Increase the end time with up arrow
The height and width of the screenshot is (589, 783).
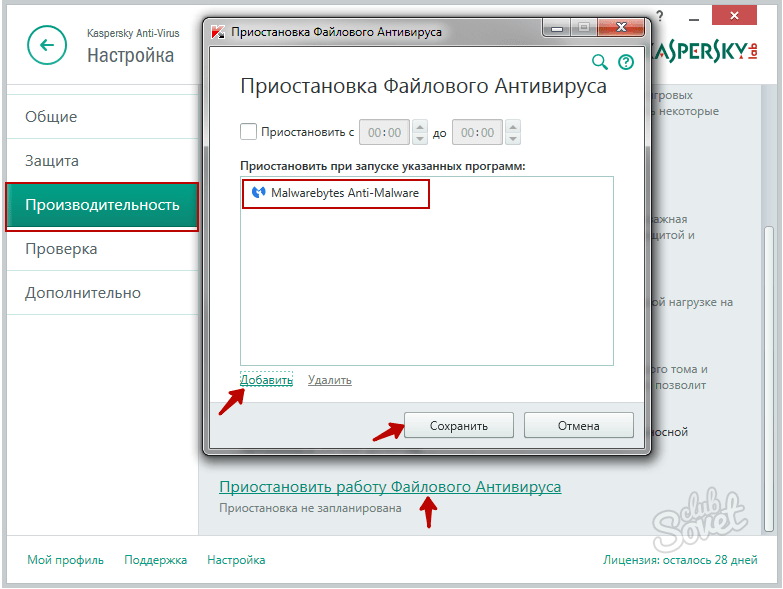[x=513, y=126]
